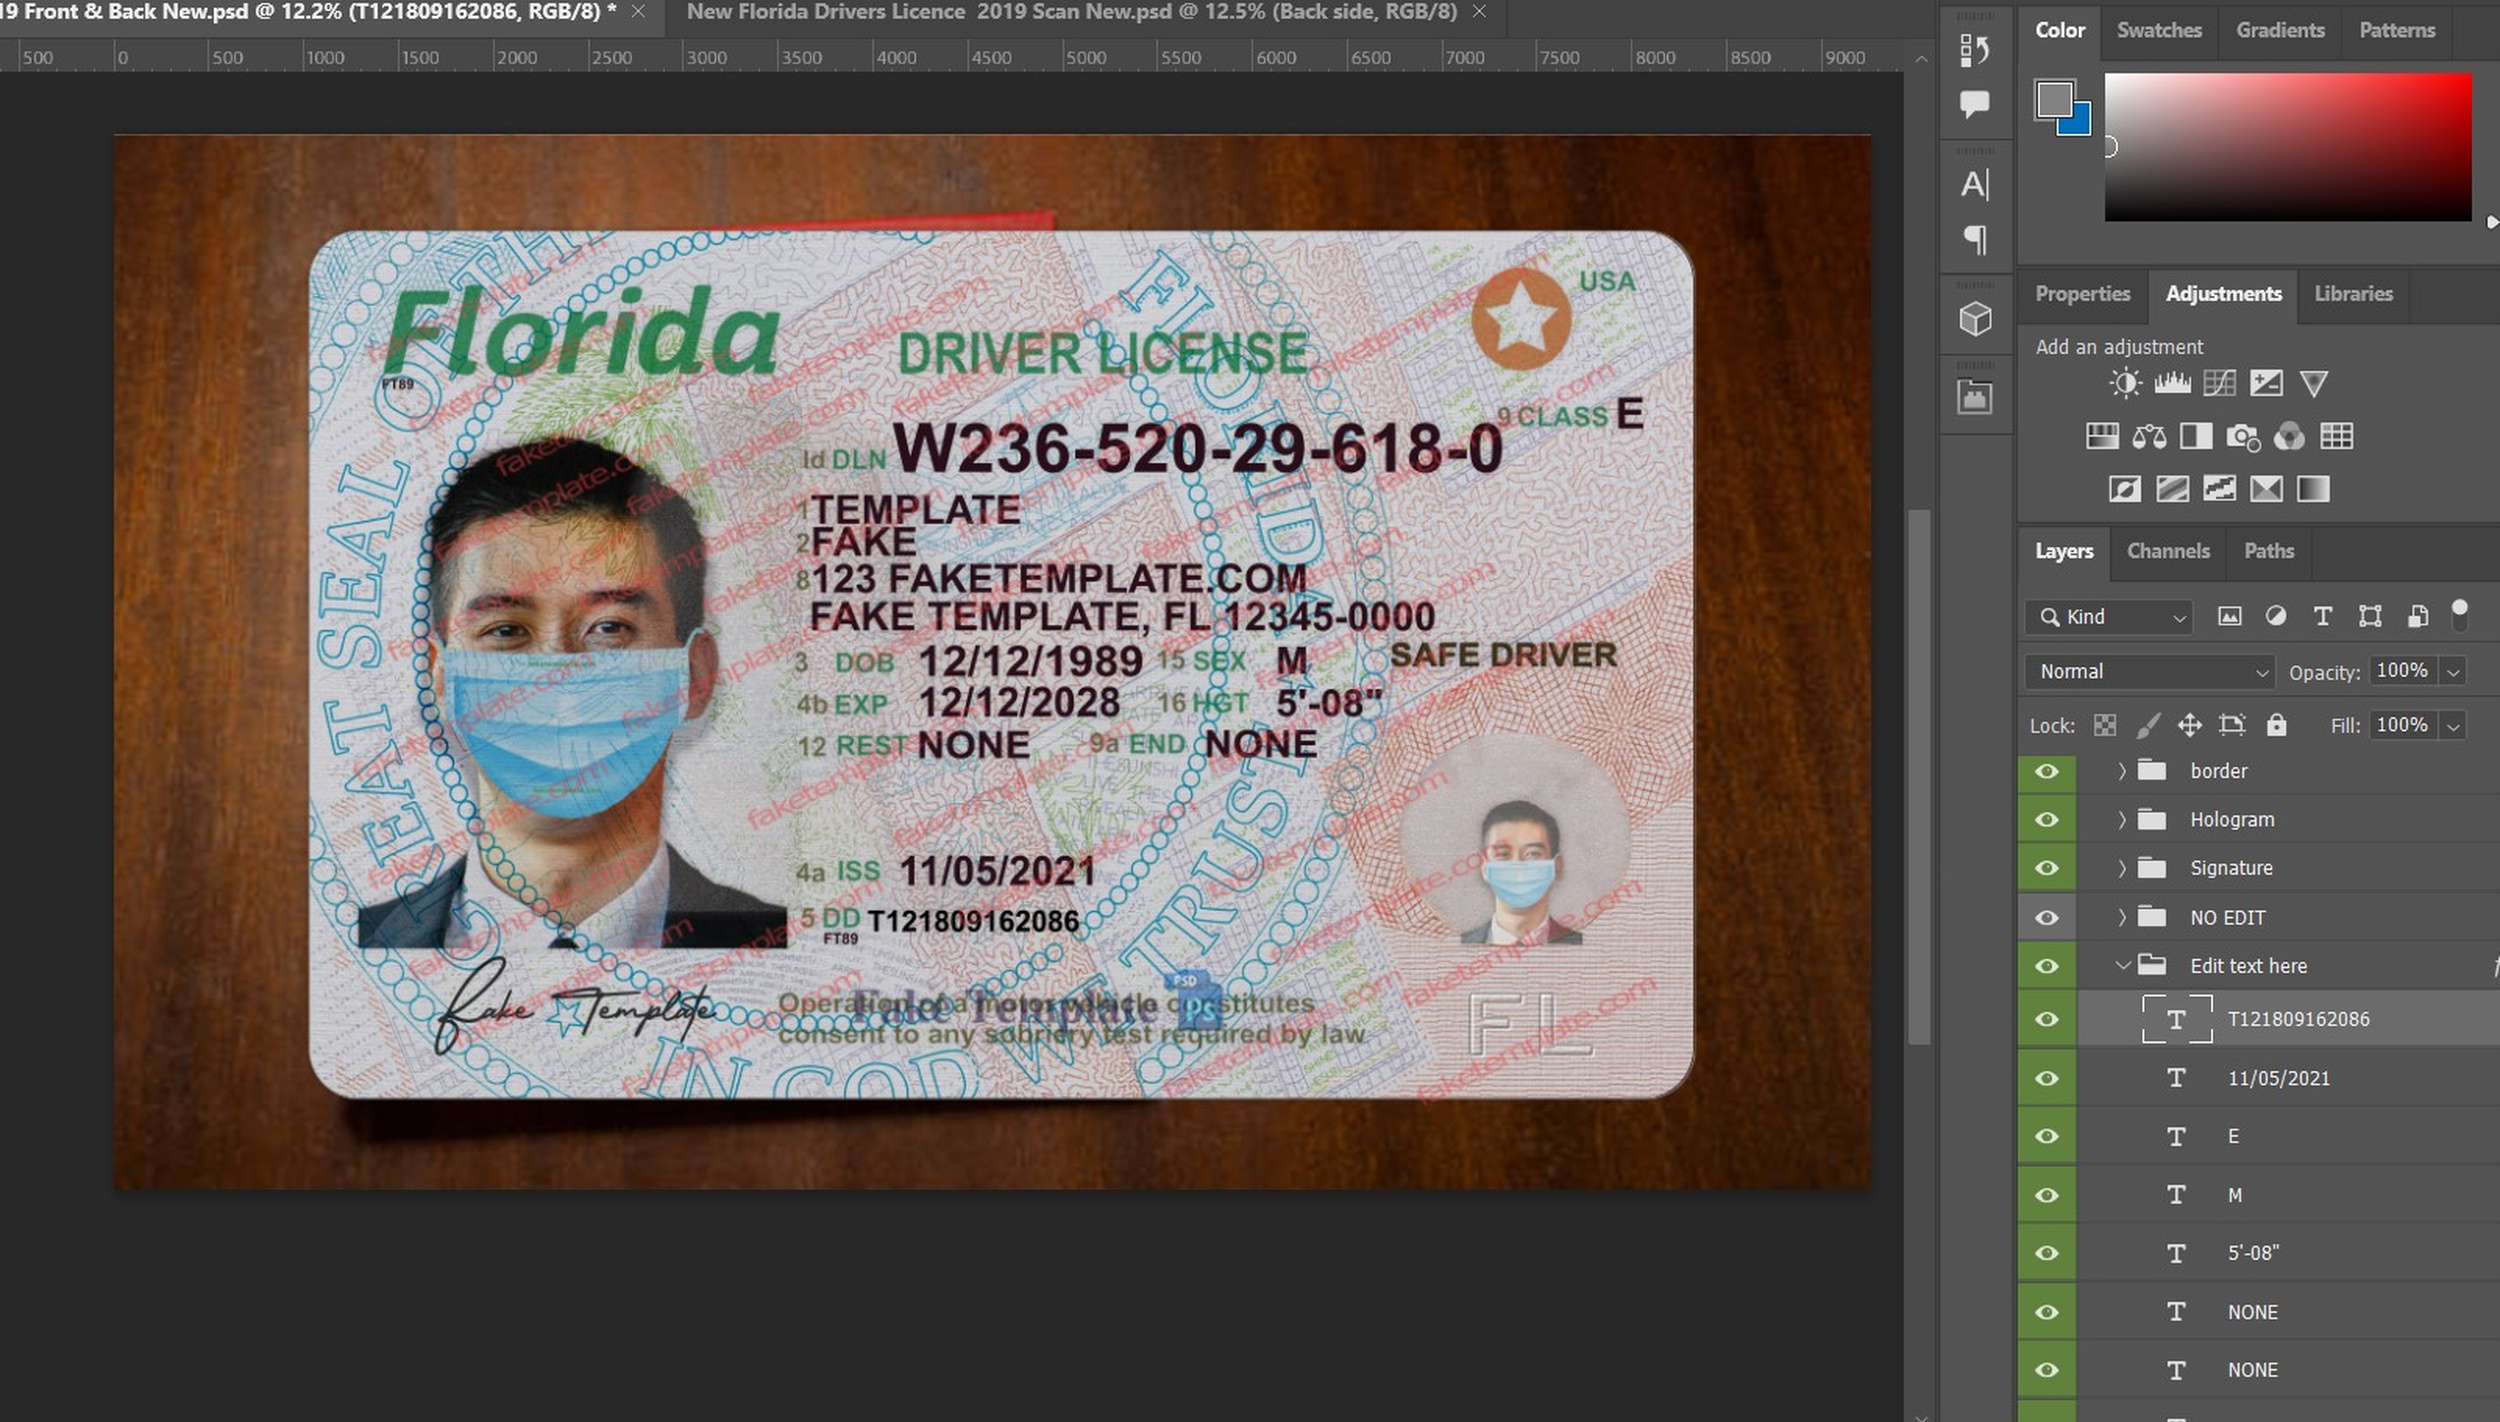This screenshot has width=2500, height=1422.
Task: Turn layer filtering on or off
Action: coord(2460,616)
